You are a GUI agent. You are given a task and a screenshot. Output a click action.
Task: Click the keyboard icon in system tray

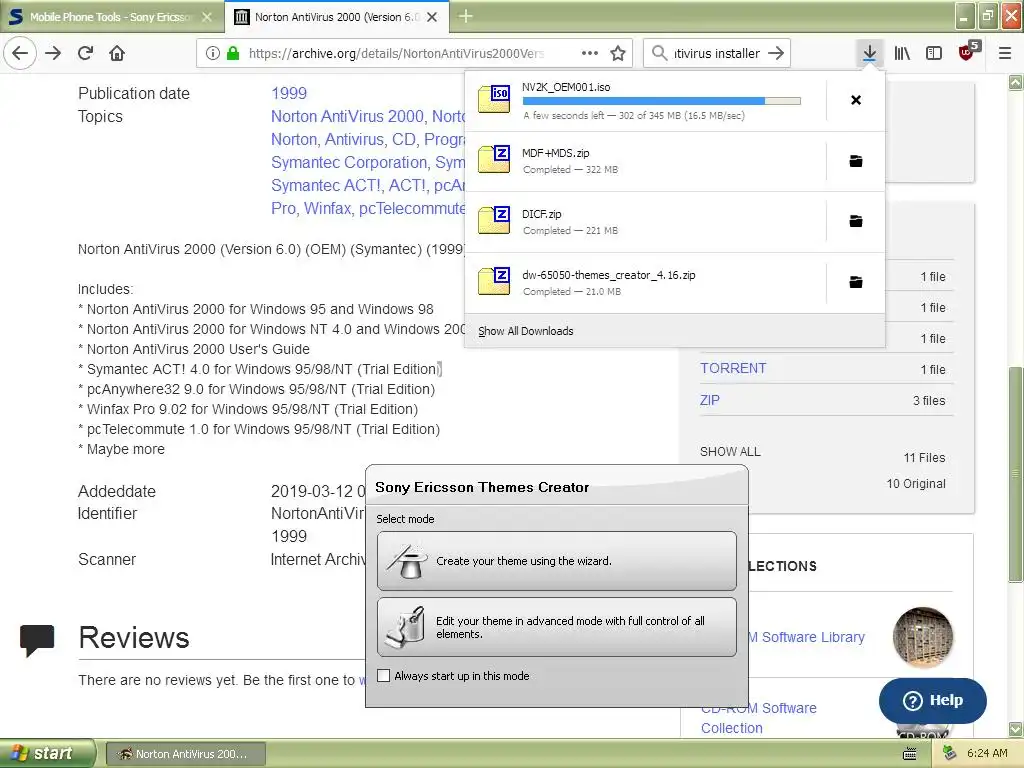[x=909, y=754]
